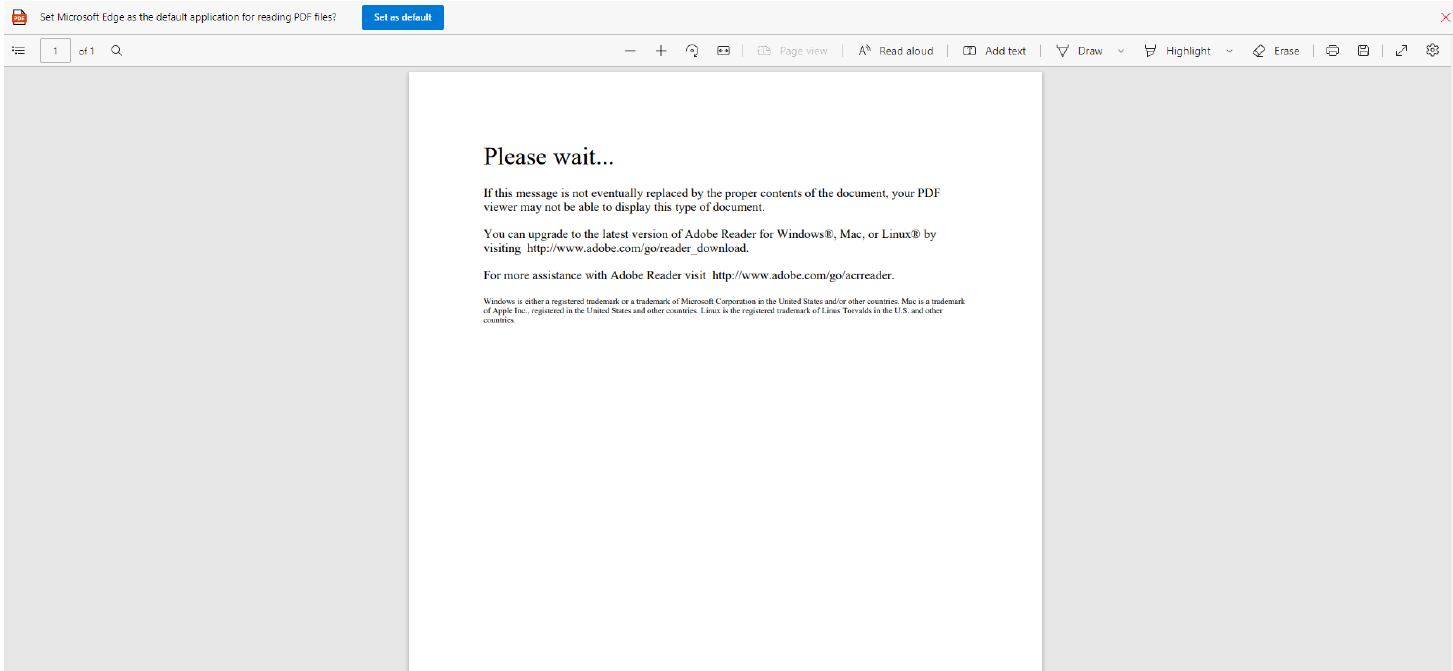Enable the Draw tool
The image size is (1453, 671).
coord(1079,51)
